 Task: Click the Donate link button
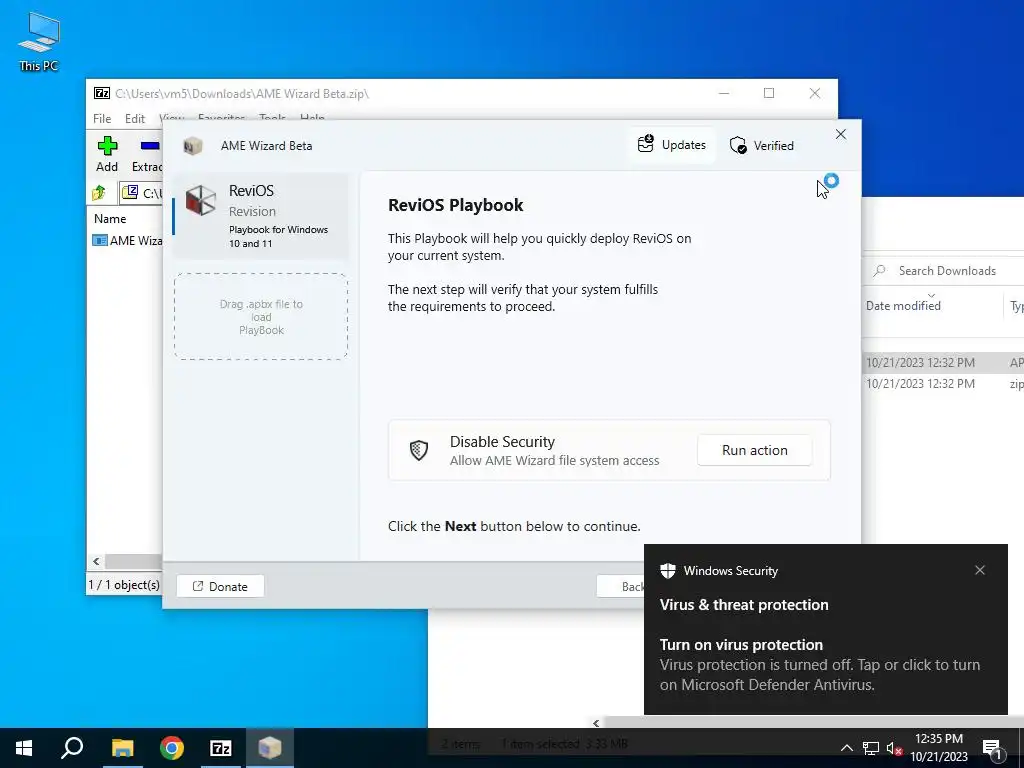220,586
